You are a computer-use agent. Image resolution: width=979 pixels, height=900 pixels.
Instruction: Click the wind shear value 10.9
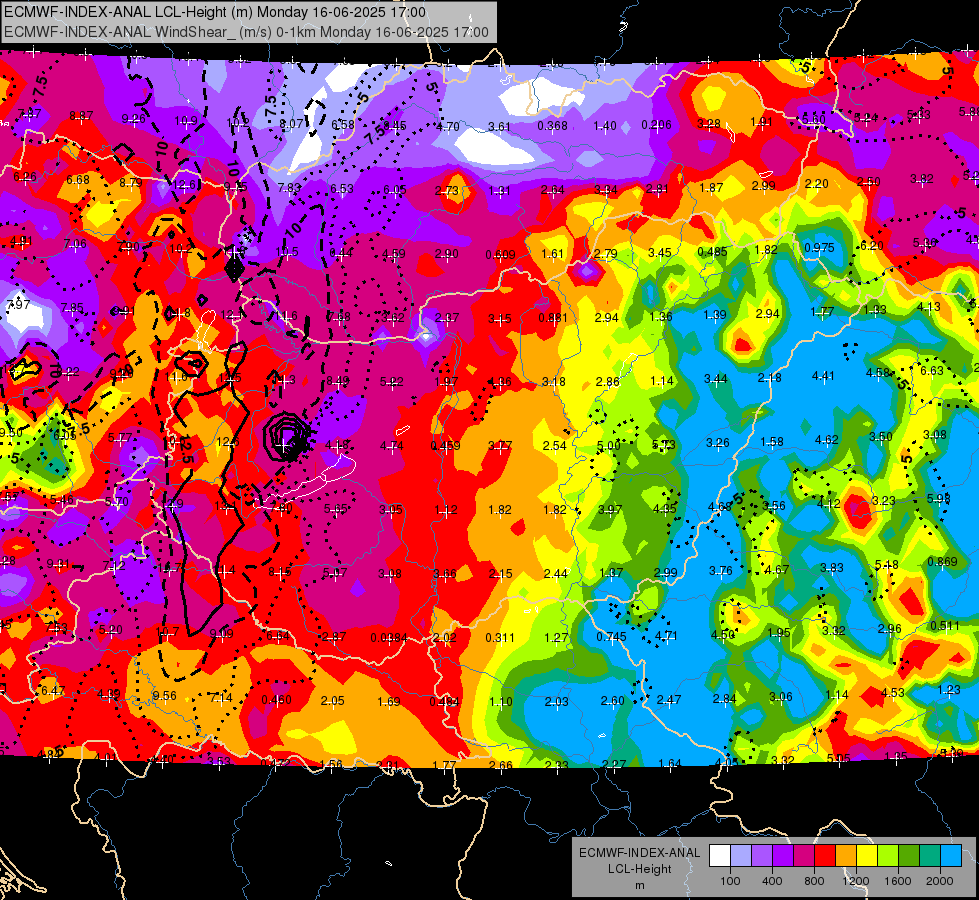[185, 121]
